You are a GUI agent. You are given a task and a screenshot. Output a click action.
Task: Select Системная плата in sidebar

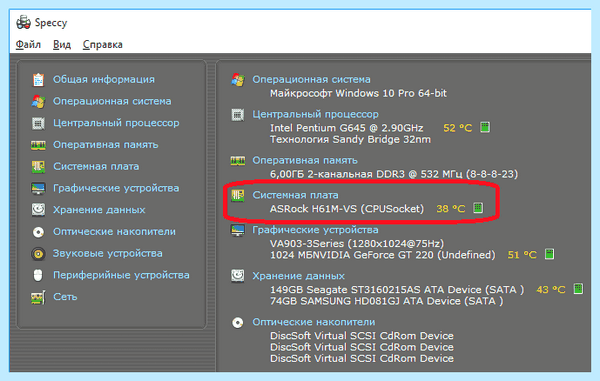coord(96,166)
